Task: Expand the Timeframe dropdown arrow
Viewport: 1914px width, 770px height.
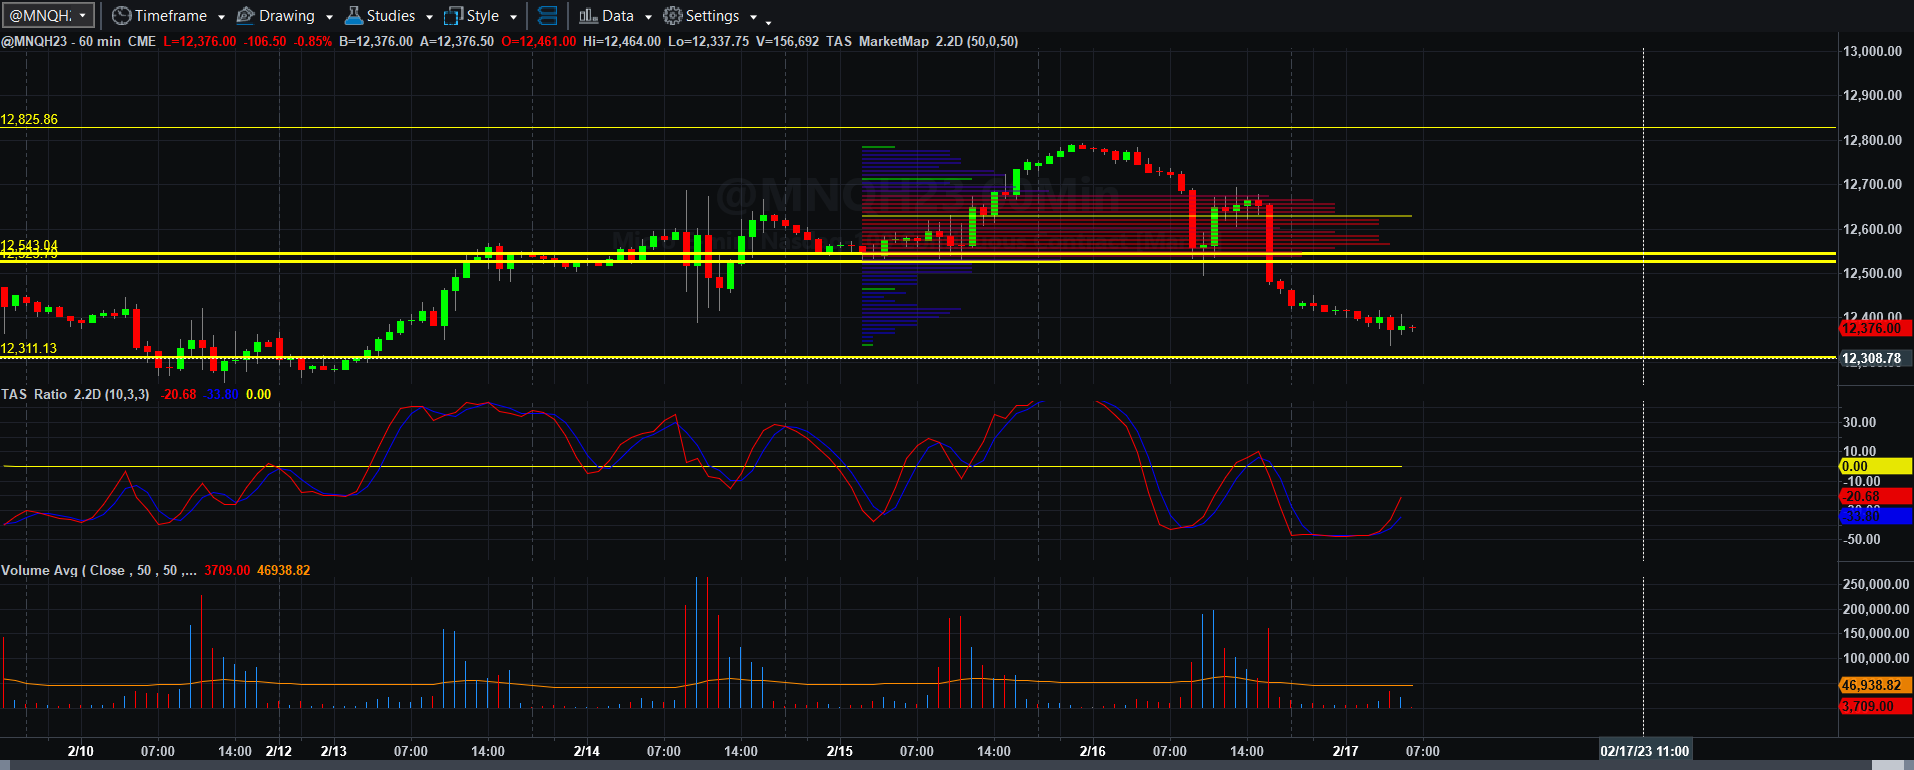Action: click(x=221, y=17)
